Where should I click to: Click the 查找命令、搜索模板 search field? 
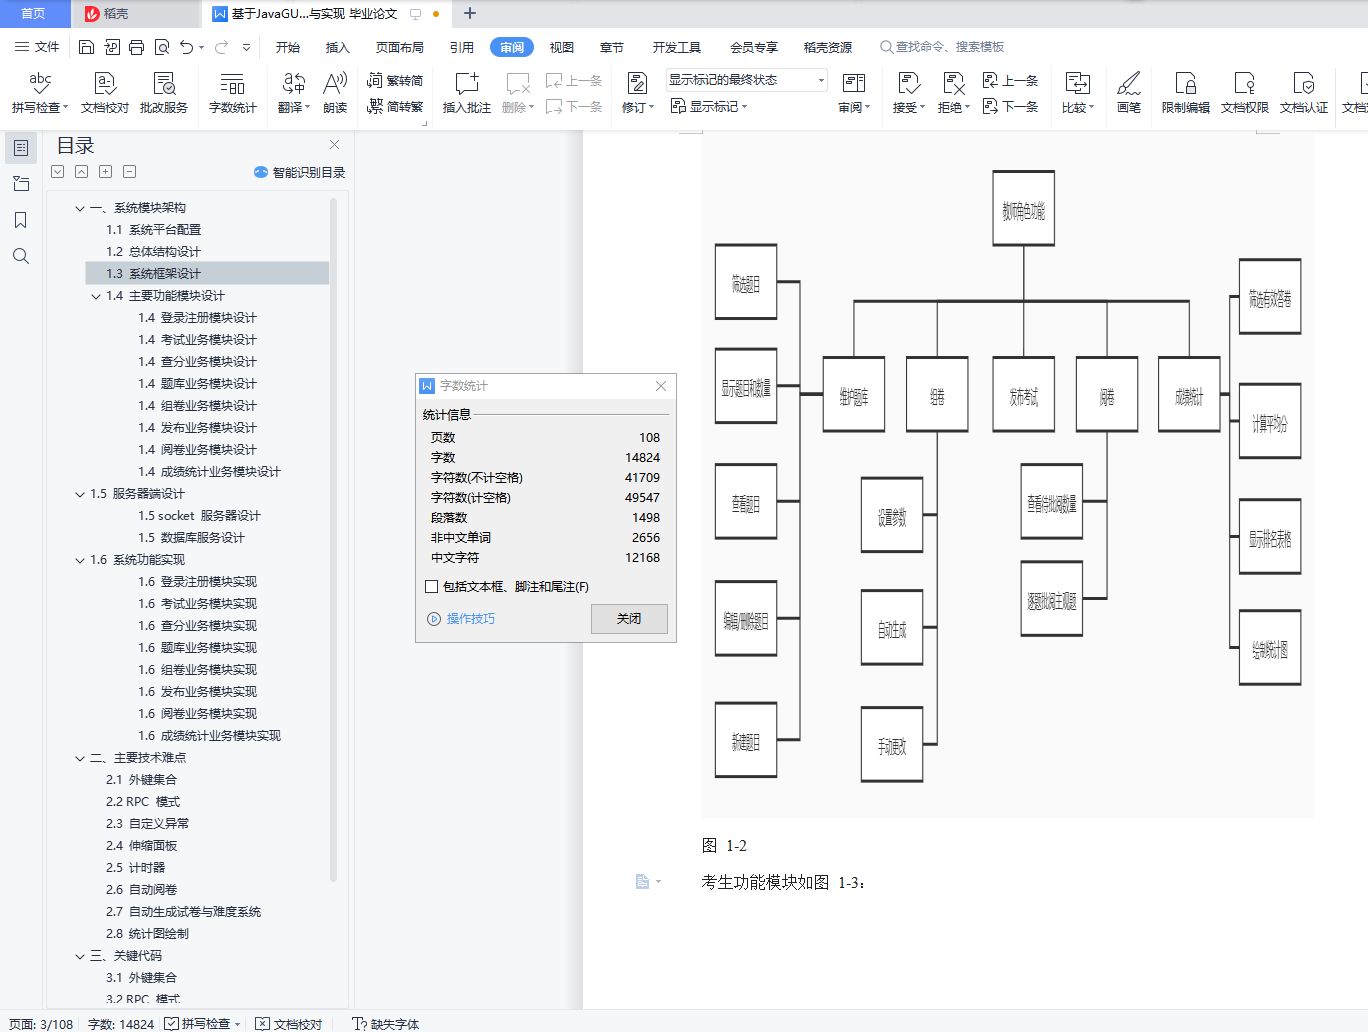(942, 47)
